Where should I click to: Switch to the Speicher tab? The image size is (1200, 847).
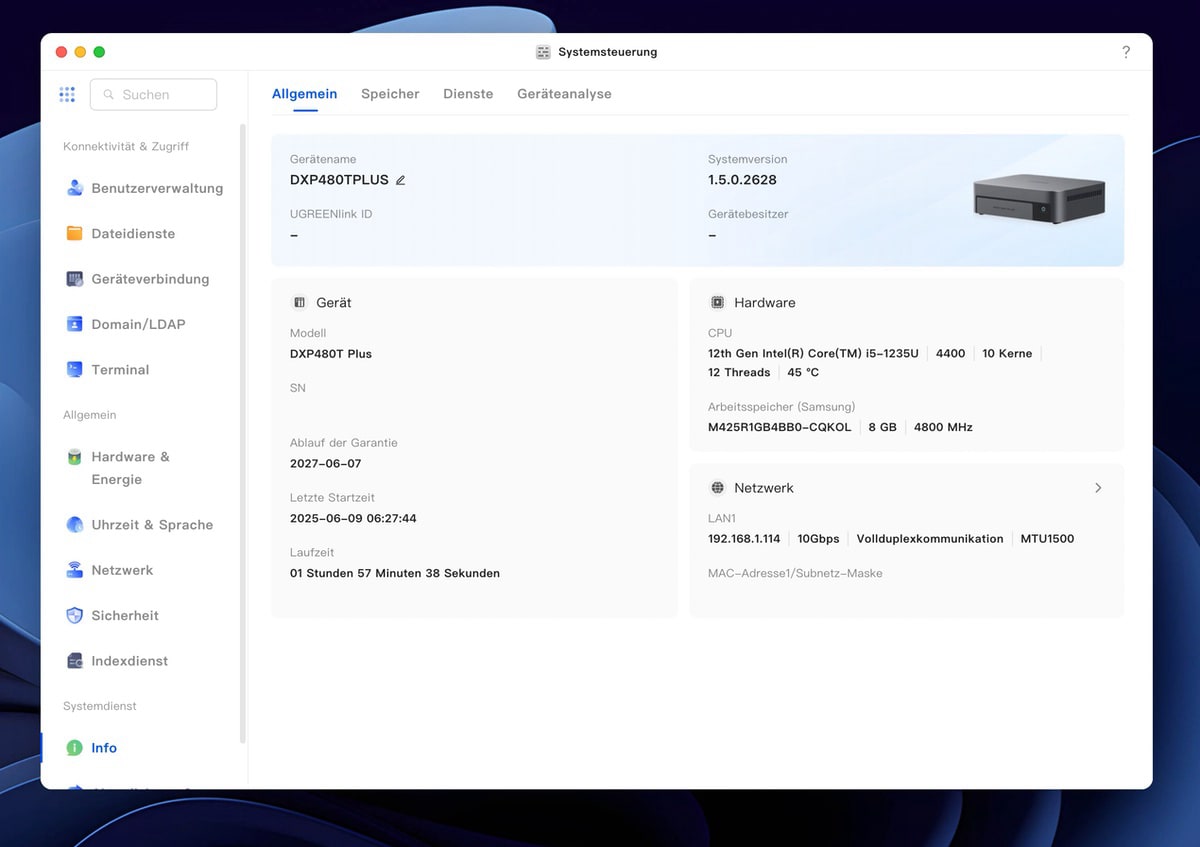coord(390,94)
